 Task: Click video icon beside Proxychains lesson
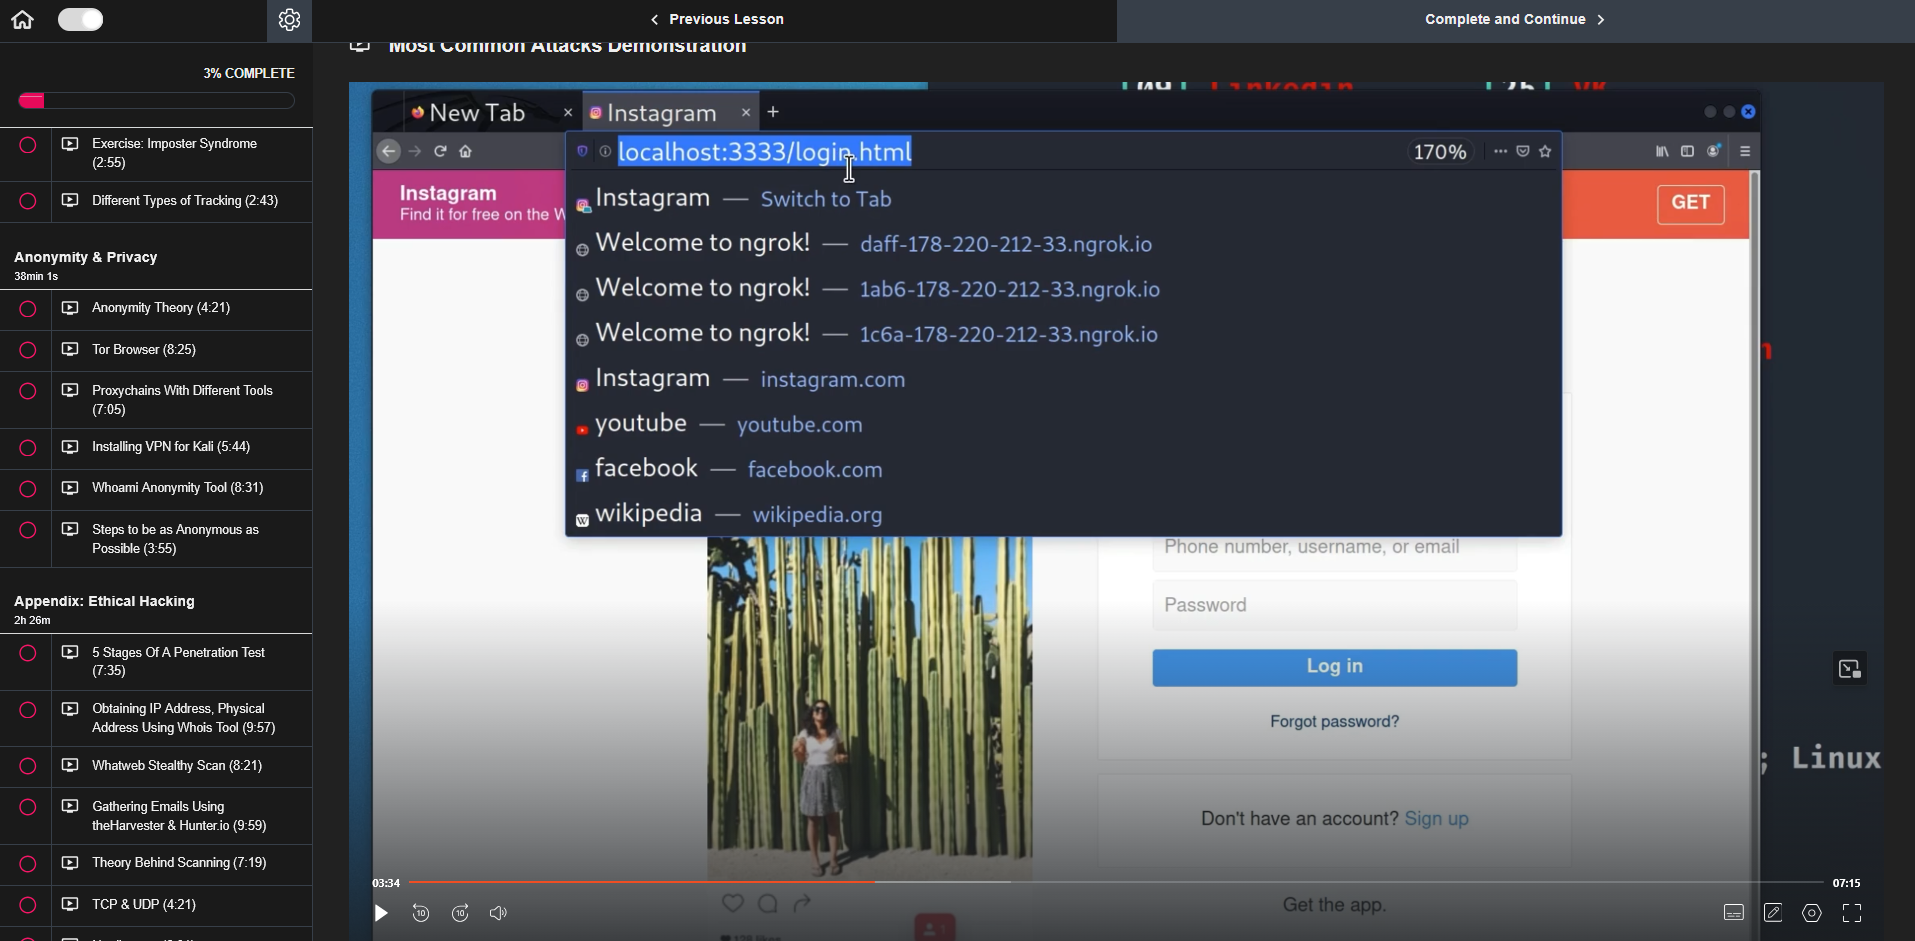click(70, 390)
